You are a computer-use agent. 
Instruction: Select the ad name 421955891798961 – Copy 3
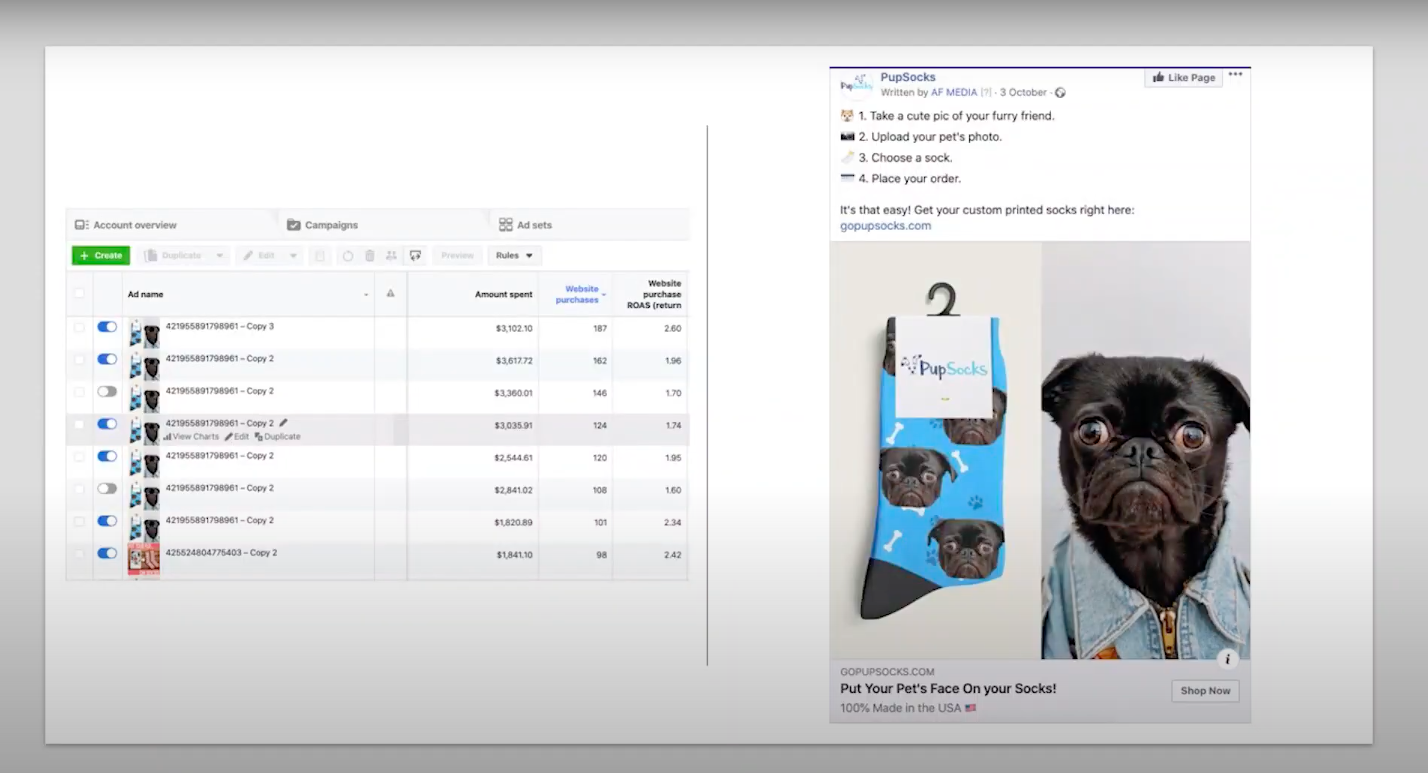click(x=220, y=327)
